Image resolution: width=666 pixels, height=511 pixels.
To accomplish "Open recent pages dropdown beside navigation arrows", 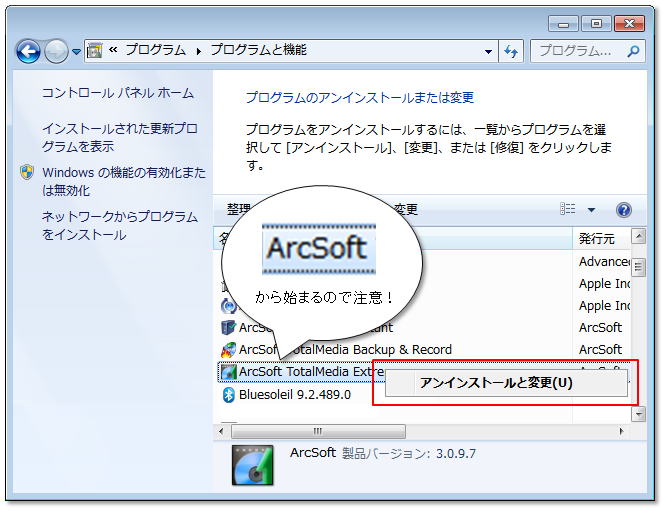I will [x=76, y=52].
